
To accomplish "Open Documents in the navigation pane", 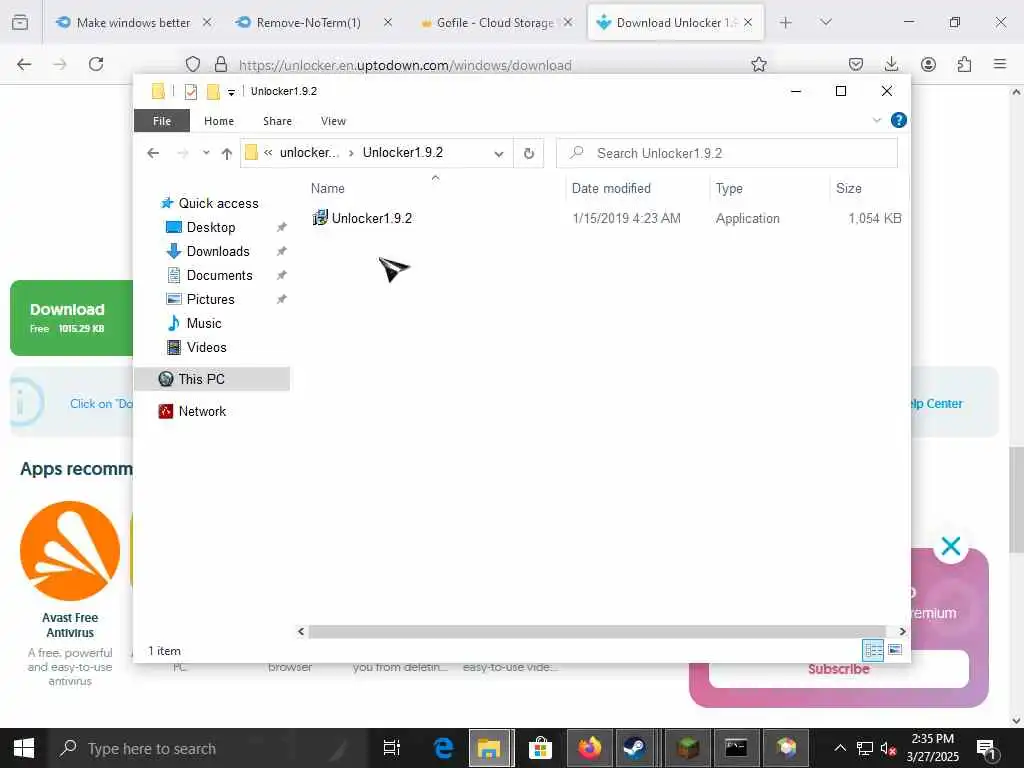I will click(x=219, y=276).
